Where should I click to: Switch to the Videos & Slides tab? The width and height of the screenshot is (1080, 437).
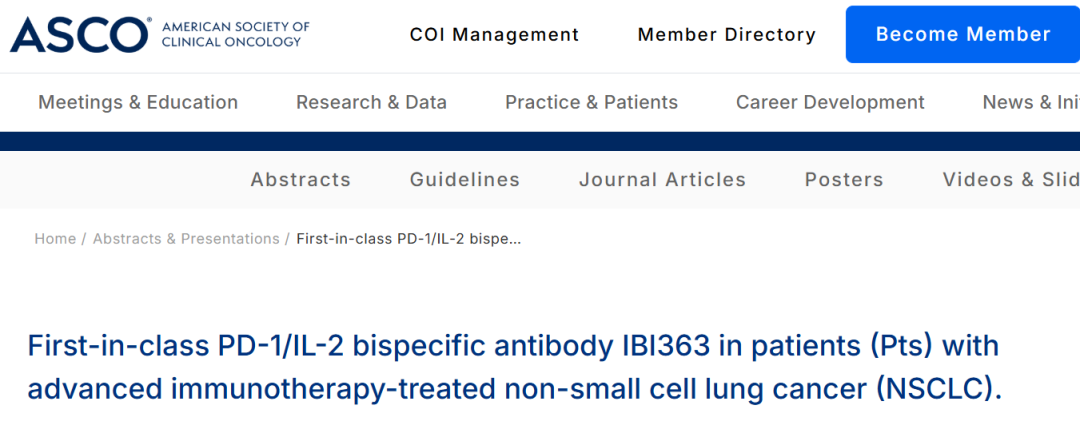tap(1011, 180)
